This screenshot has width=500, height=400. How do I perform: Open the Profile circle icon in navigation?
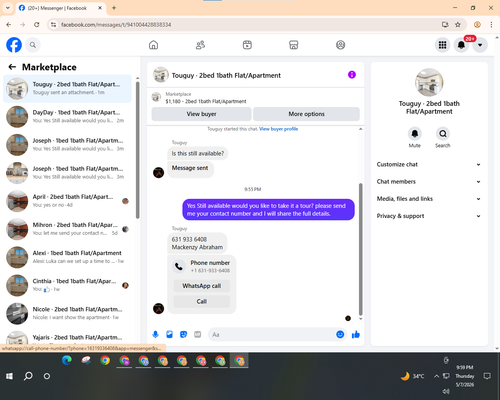[340, 45]
